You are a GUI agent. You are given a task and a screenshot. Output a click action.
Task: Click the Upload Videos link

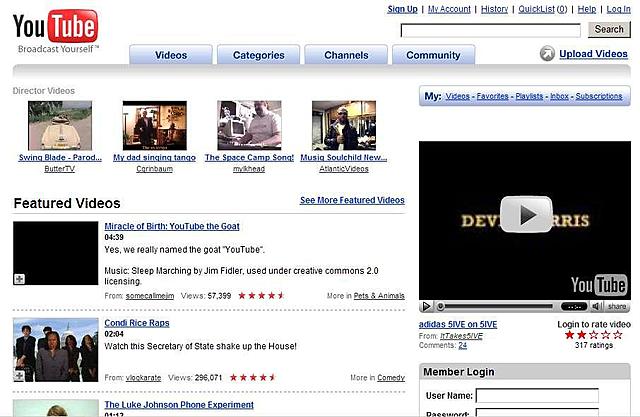point(593,54)
